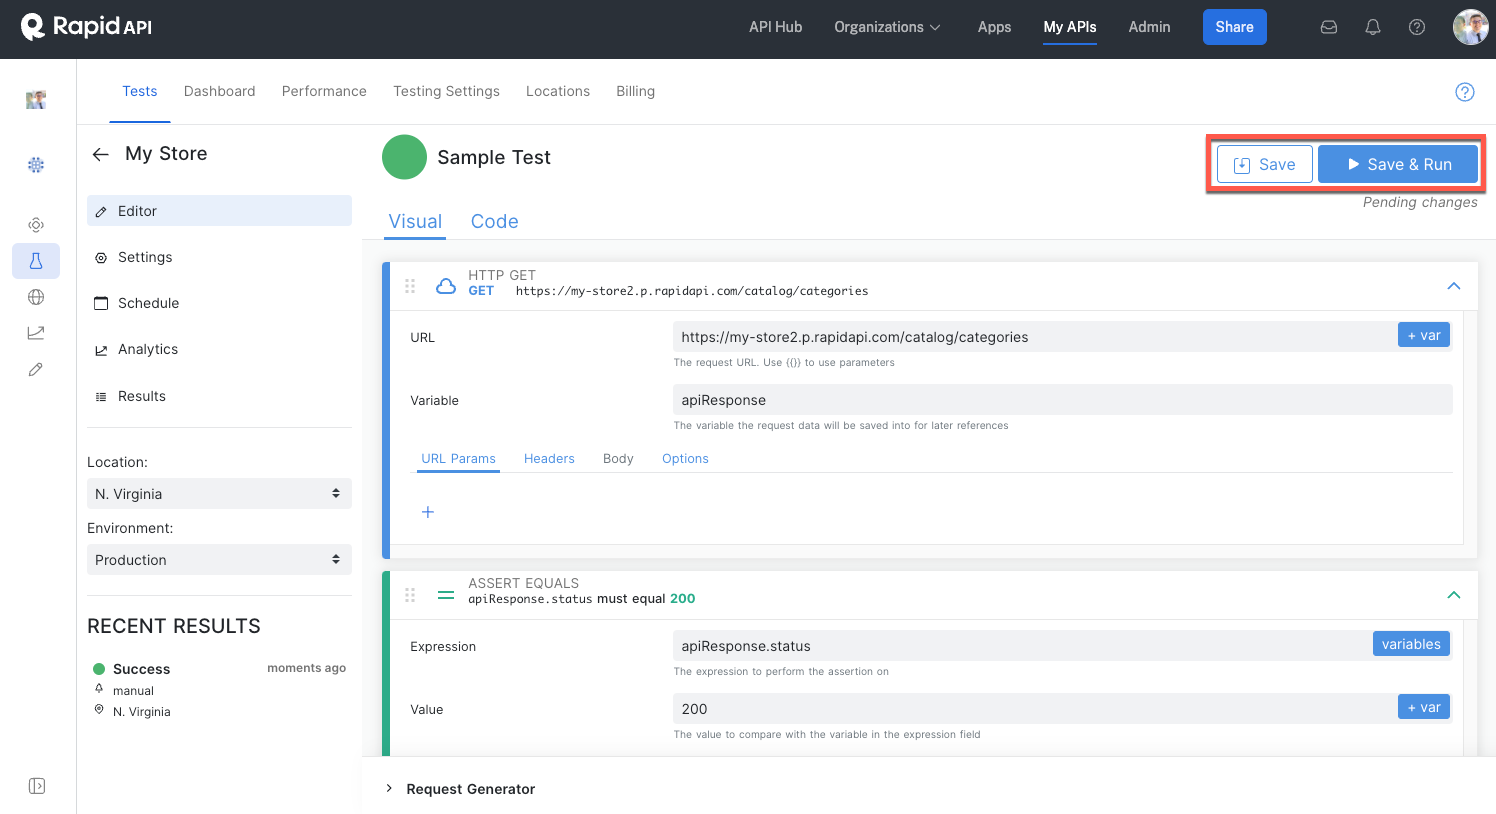Select the Tests tab
Image resolution: width=1496 pixels, height=814 pixels.
point(140,91)
